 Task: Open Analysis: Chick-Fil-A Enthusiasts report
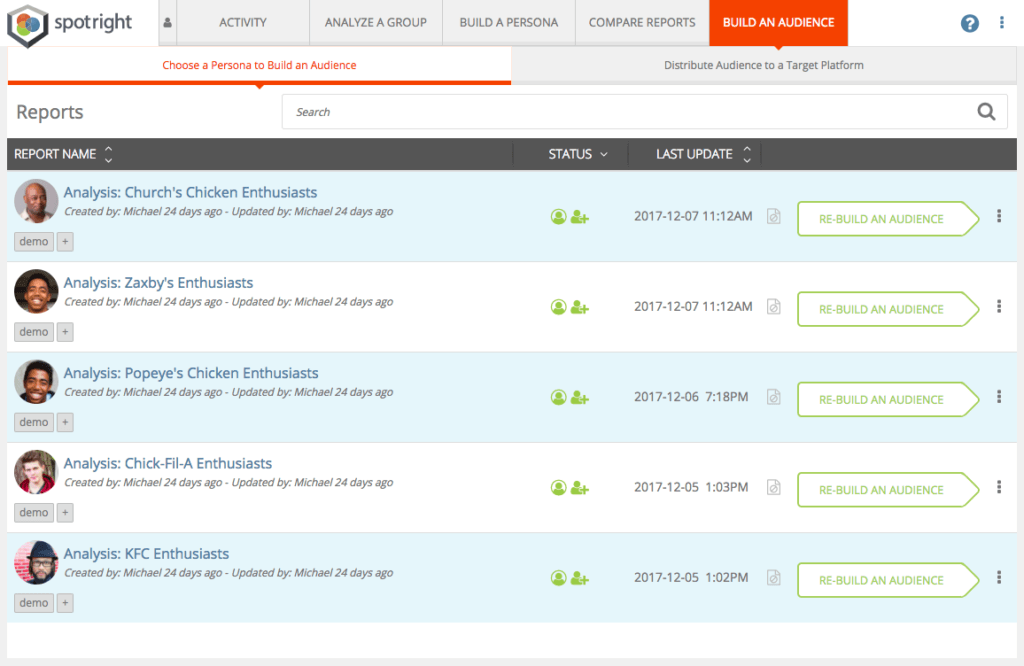[167, 464]
